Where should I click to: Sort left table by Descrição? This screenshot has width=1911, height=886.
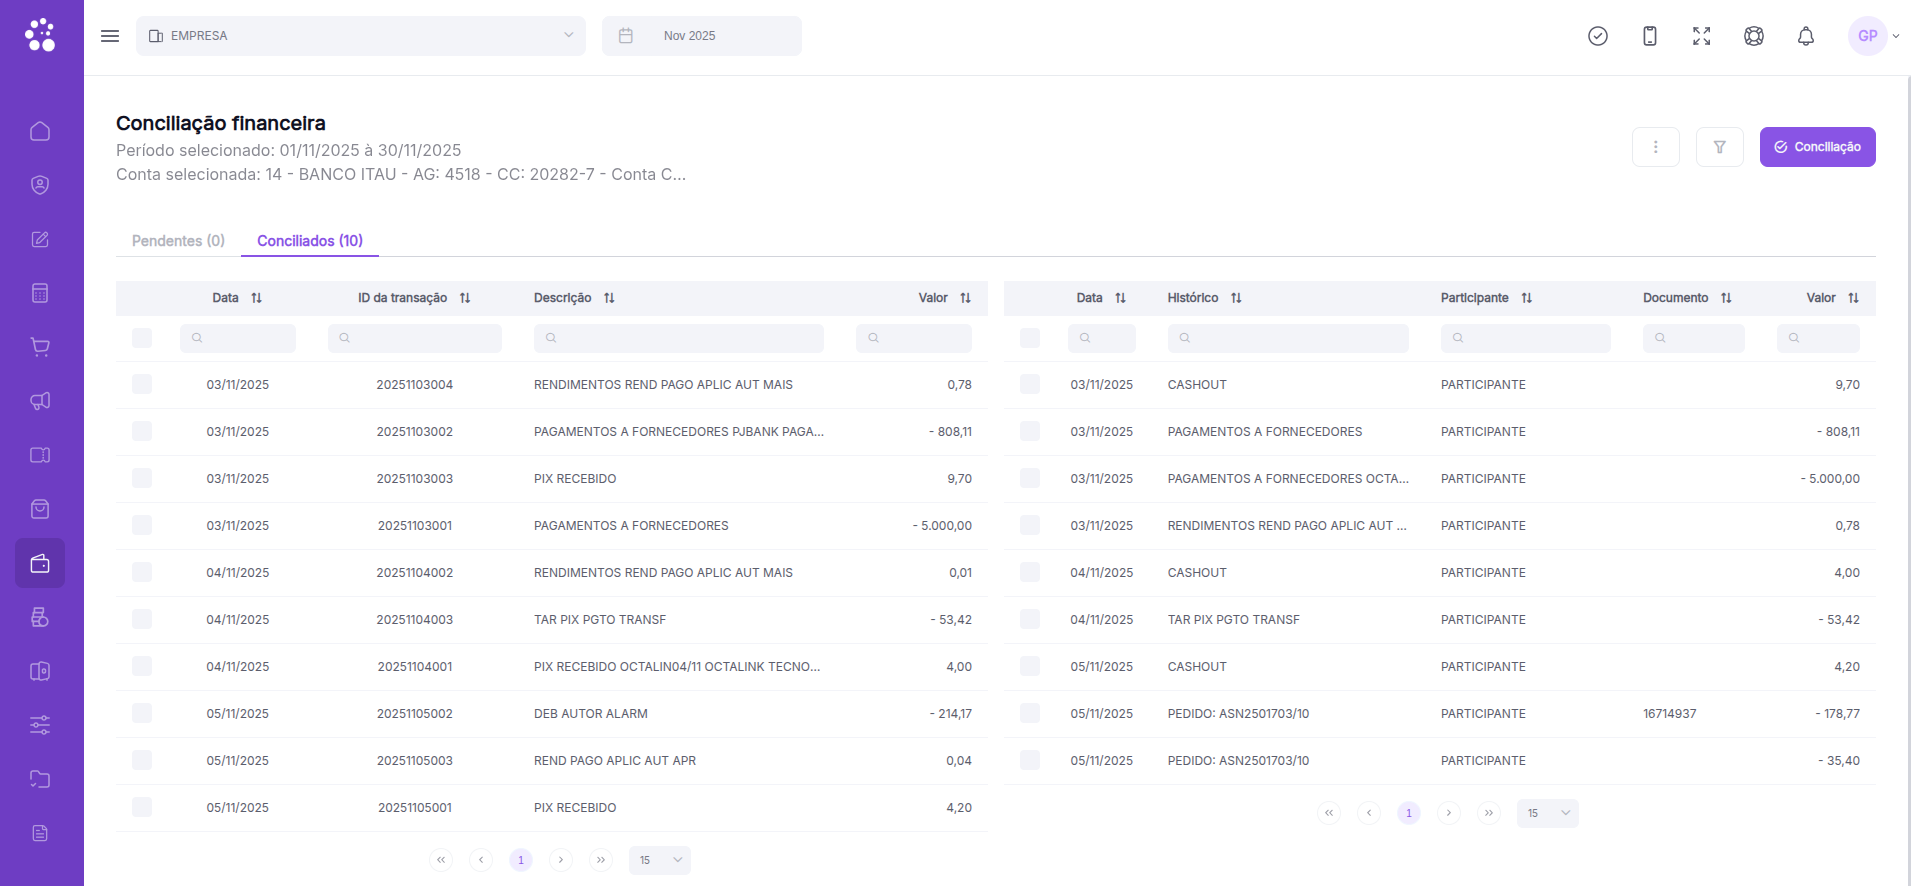click(609, 298)
